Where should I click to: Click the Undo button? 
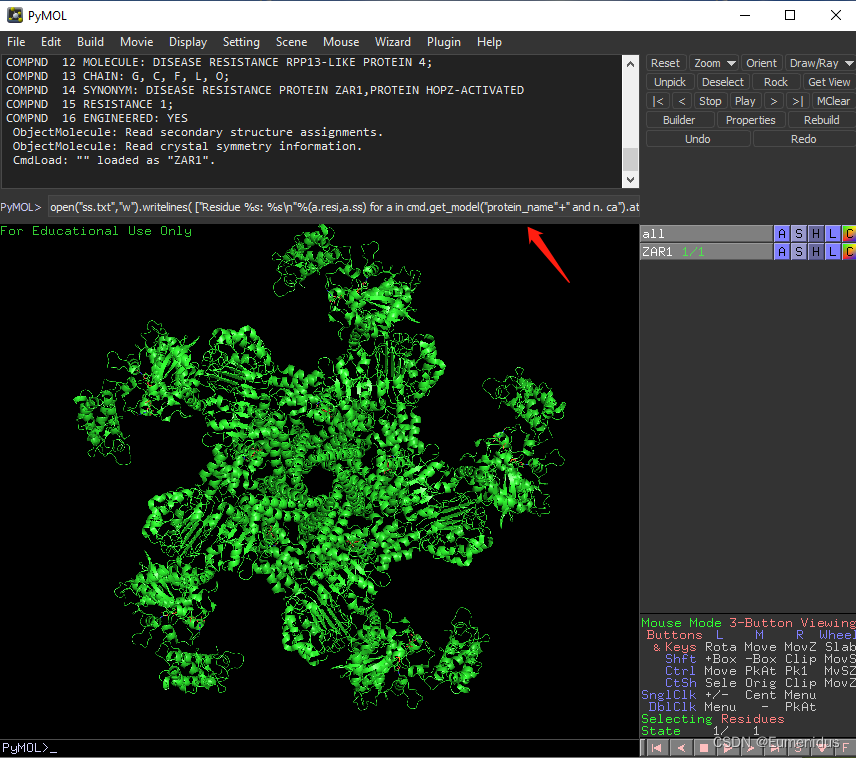point(698,139)
